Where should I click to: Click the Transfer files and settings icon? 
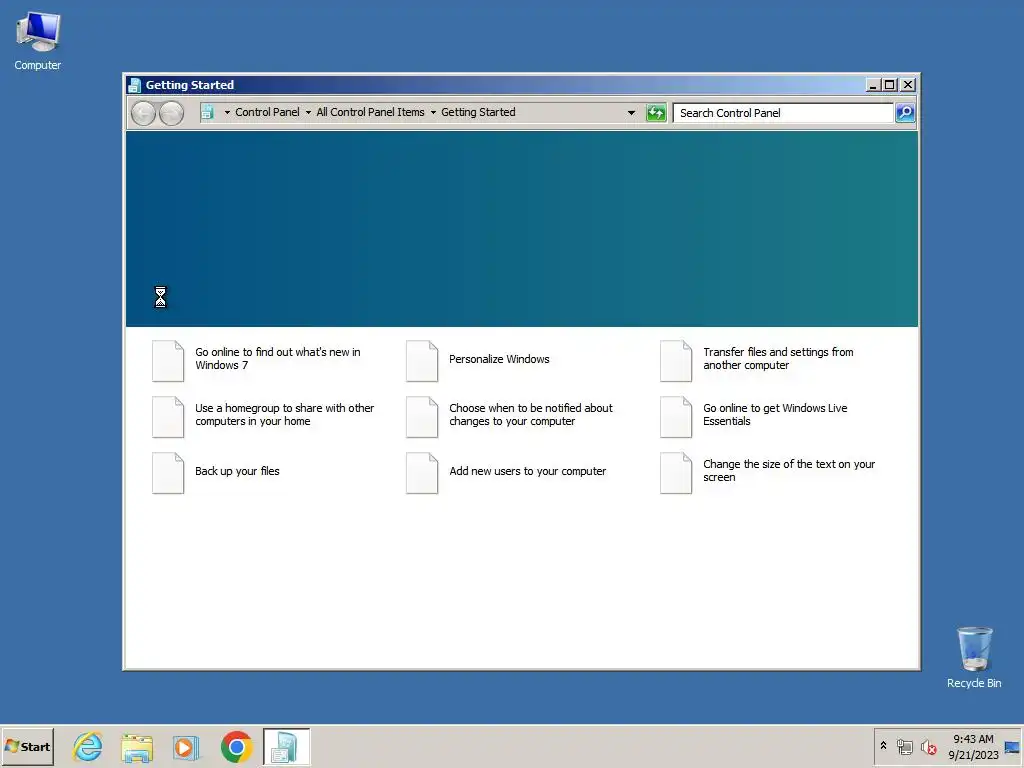676,360
